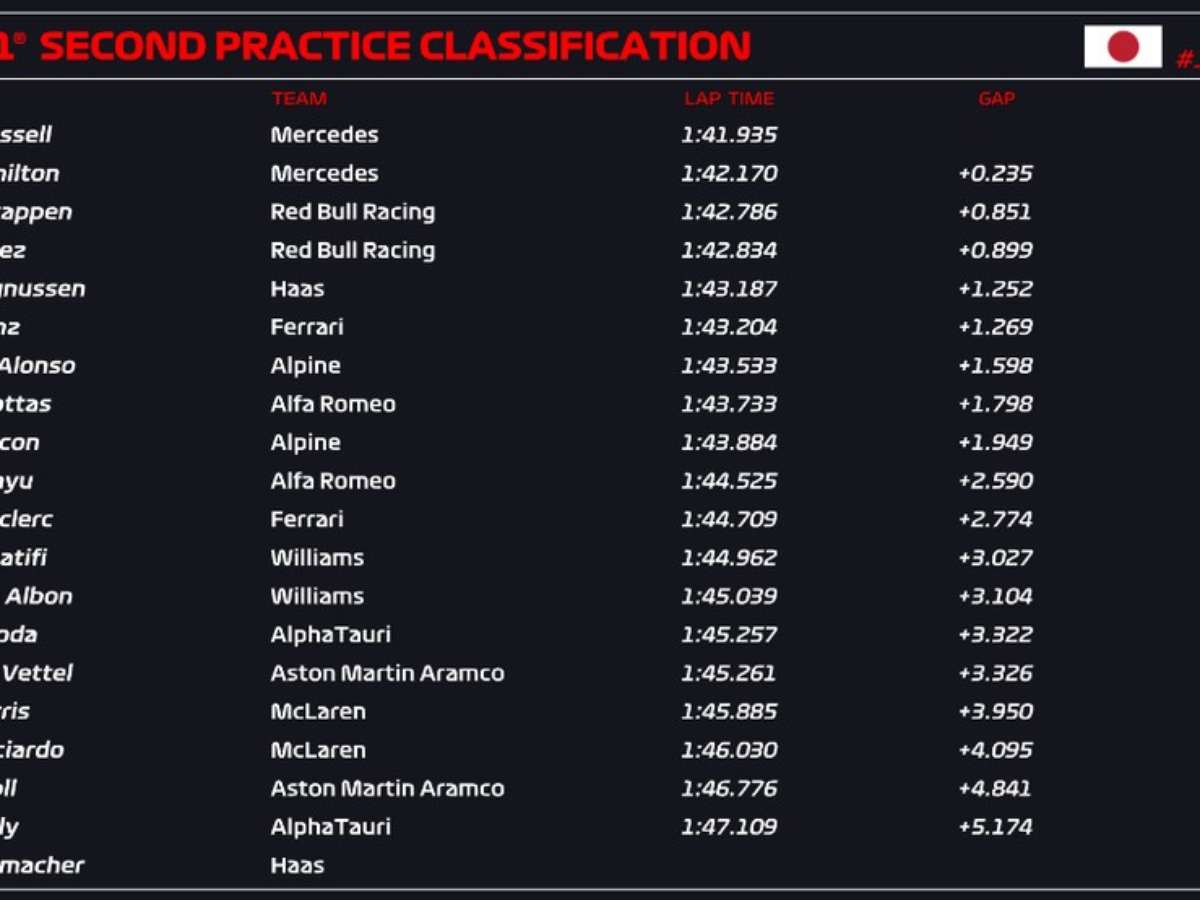The height and width of the screenshot is (900, 1200).
Task: Click the gap value +1.798
Action: (995, 404)
